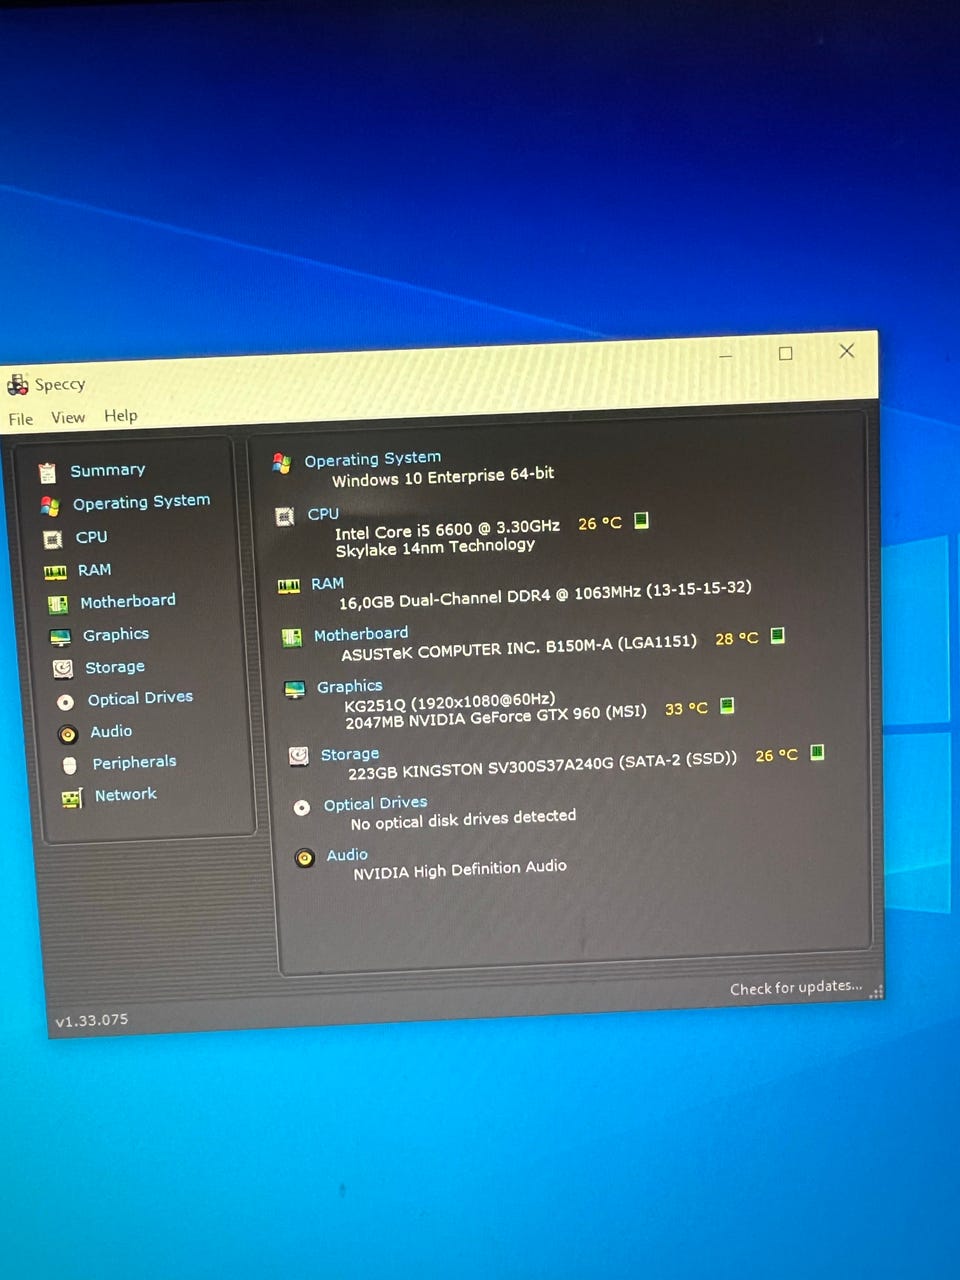Click the version label v1.33.075
The width and height of the screenshot is (960, 1280).
[x=92, y=1020]
